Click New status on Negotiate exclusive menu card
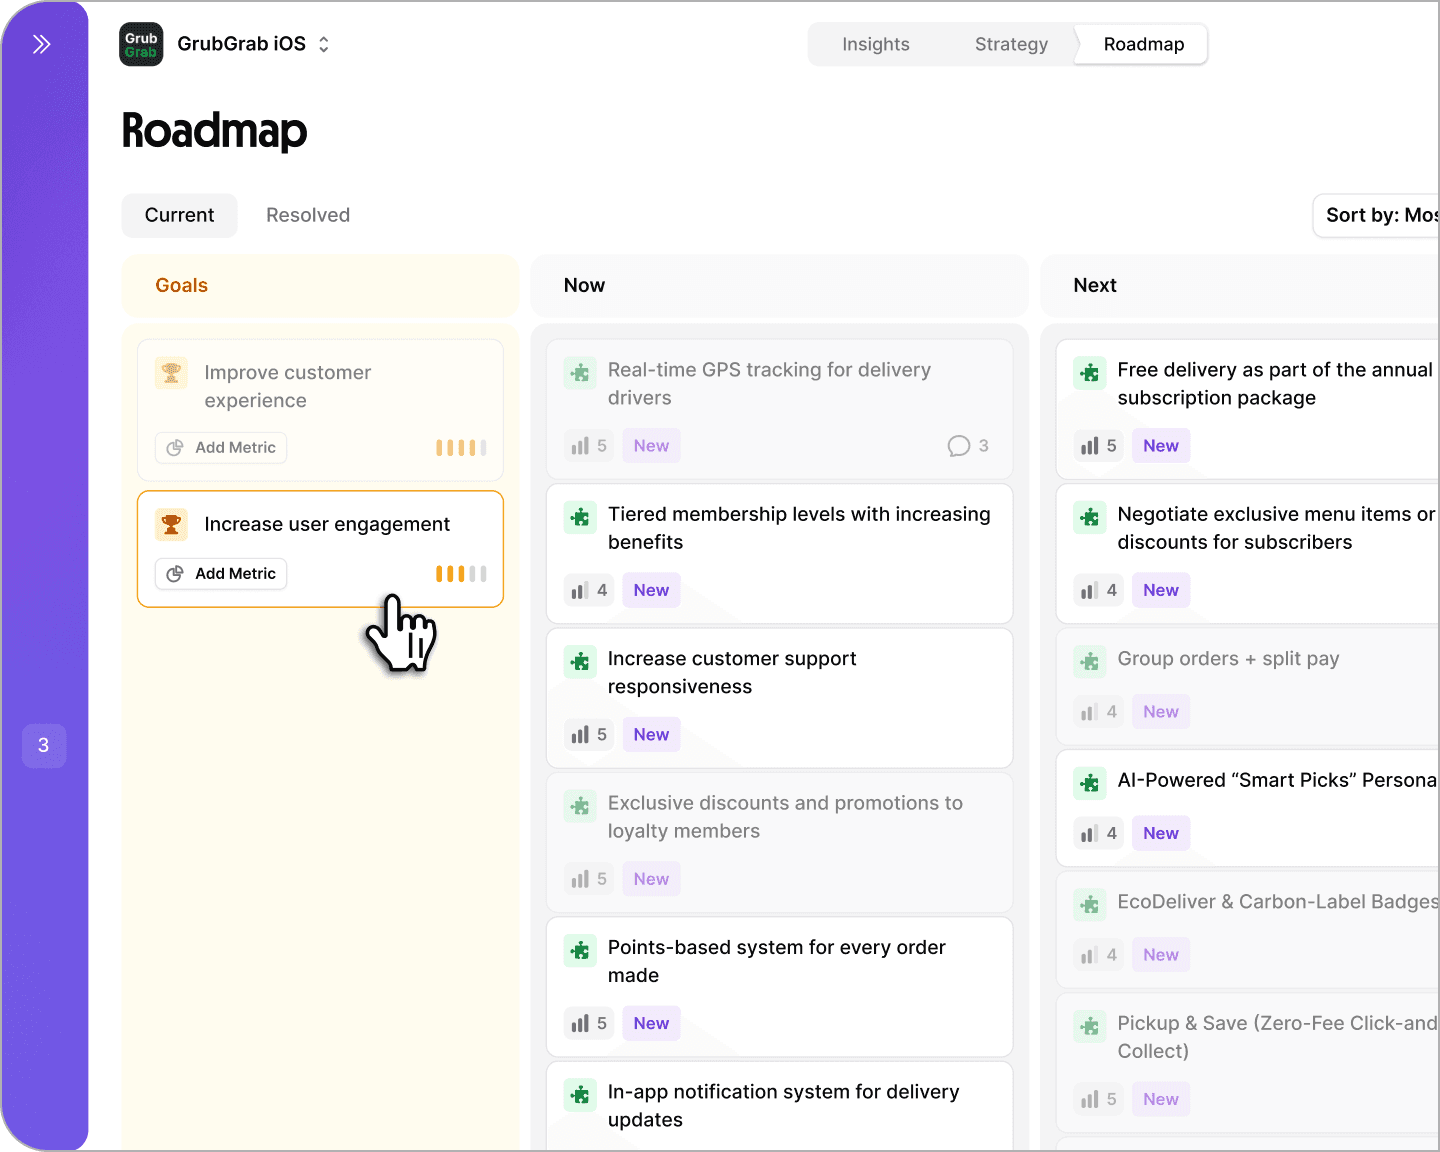The height and width of the screenshot is (1152, 1440). click(1161, 590)
